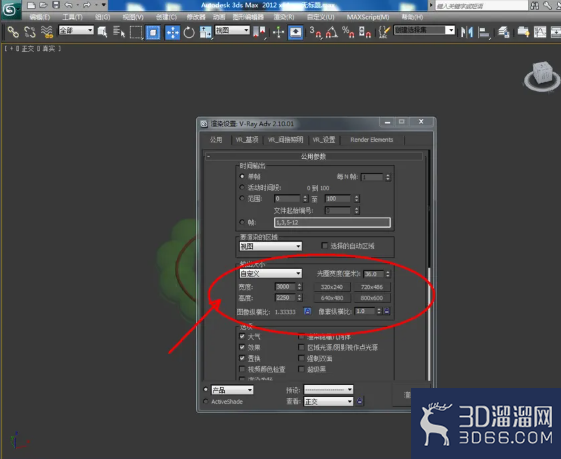The height and width of the screenshot is (459, 561).
Task: Toggle the image aspect ratio lock icon
Action: pyautogui.click(x=307, y=311)
